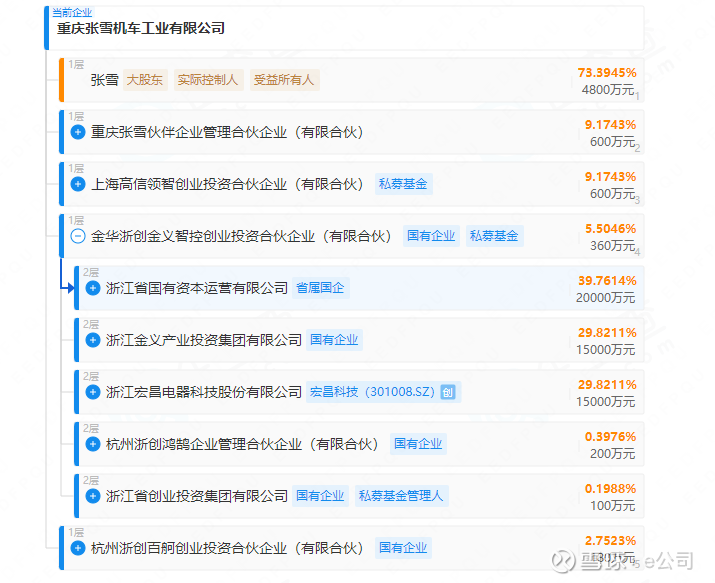Expand 浙江省国有资本运营有限公司 node
715x583 pixels.
tap(93, 288)
